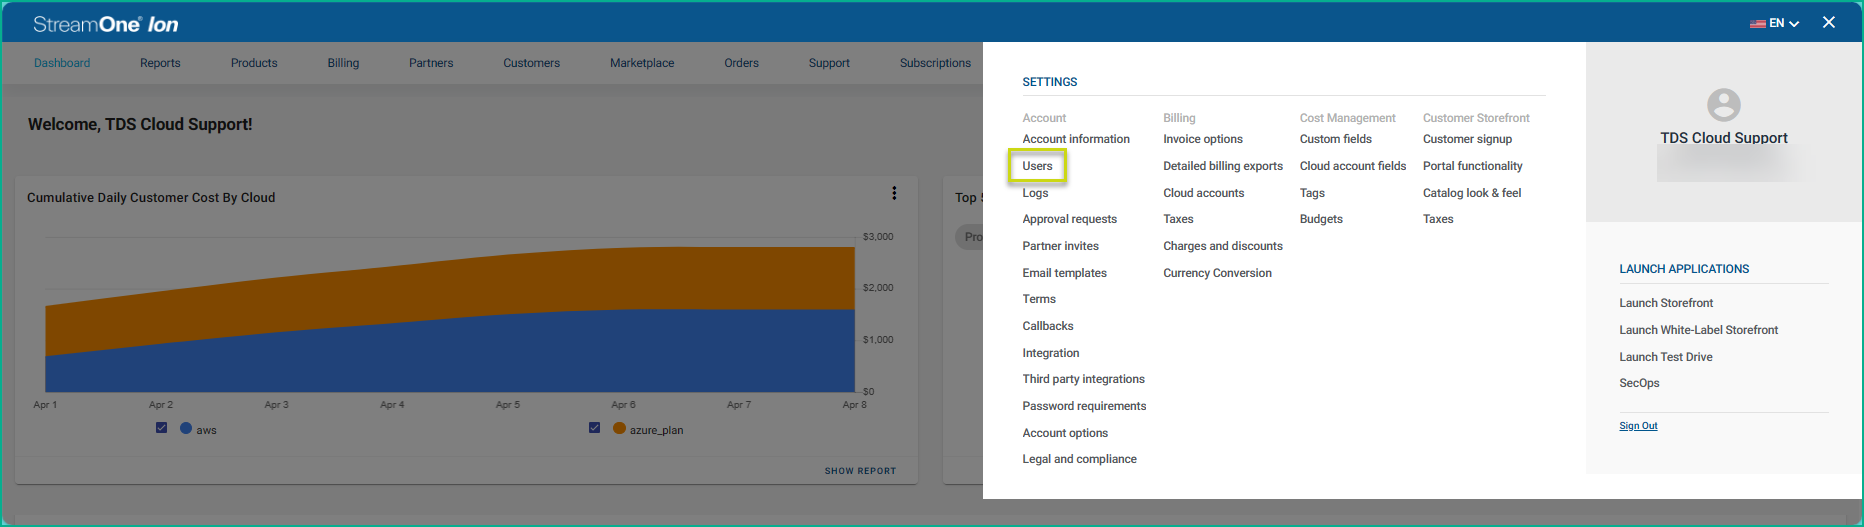1864x527 pixels.
Task: Click the orange azure_plan legend color dot
Action: 619,428
